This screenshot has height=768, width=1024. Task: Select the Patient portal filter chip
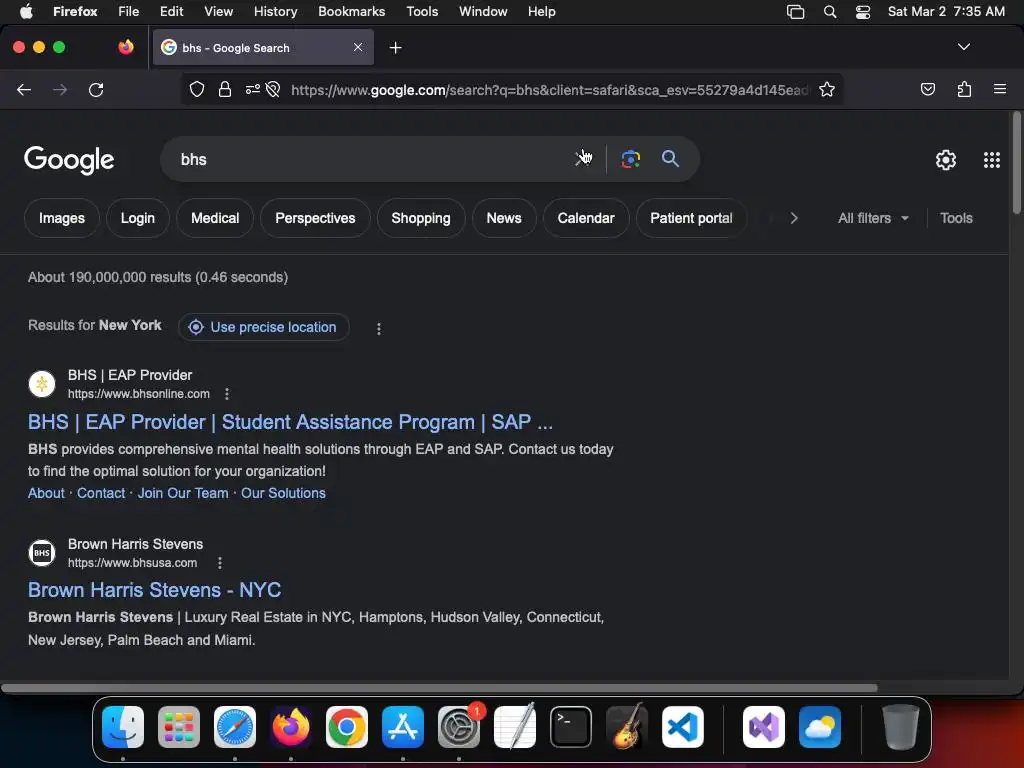coord(692,218)
